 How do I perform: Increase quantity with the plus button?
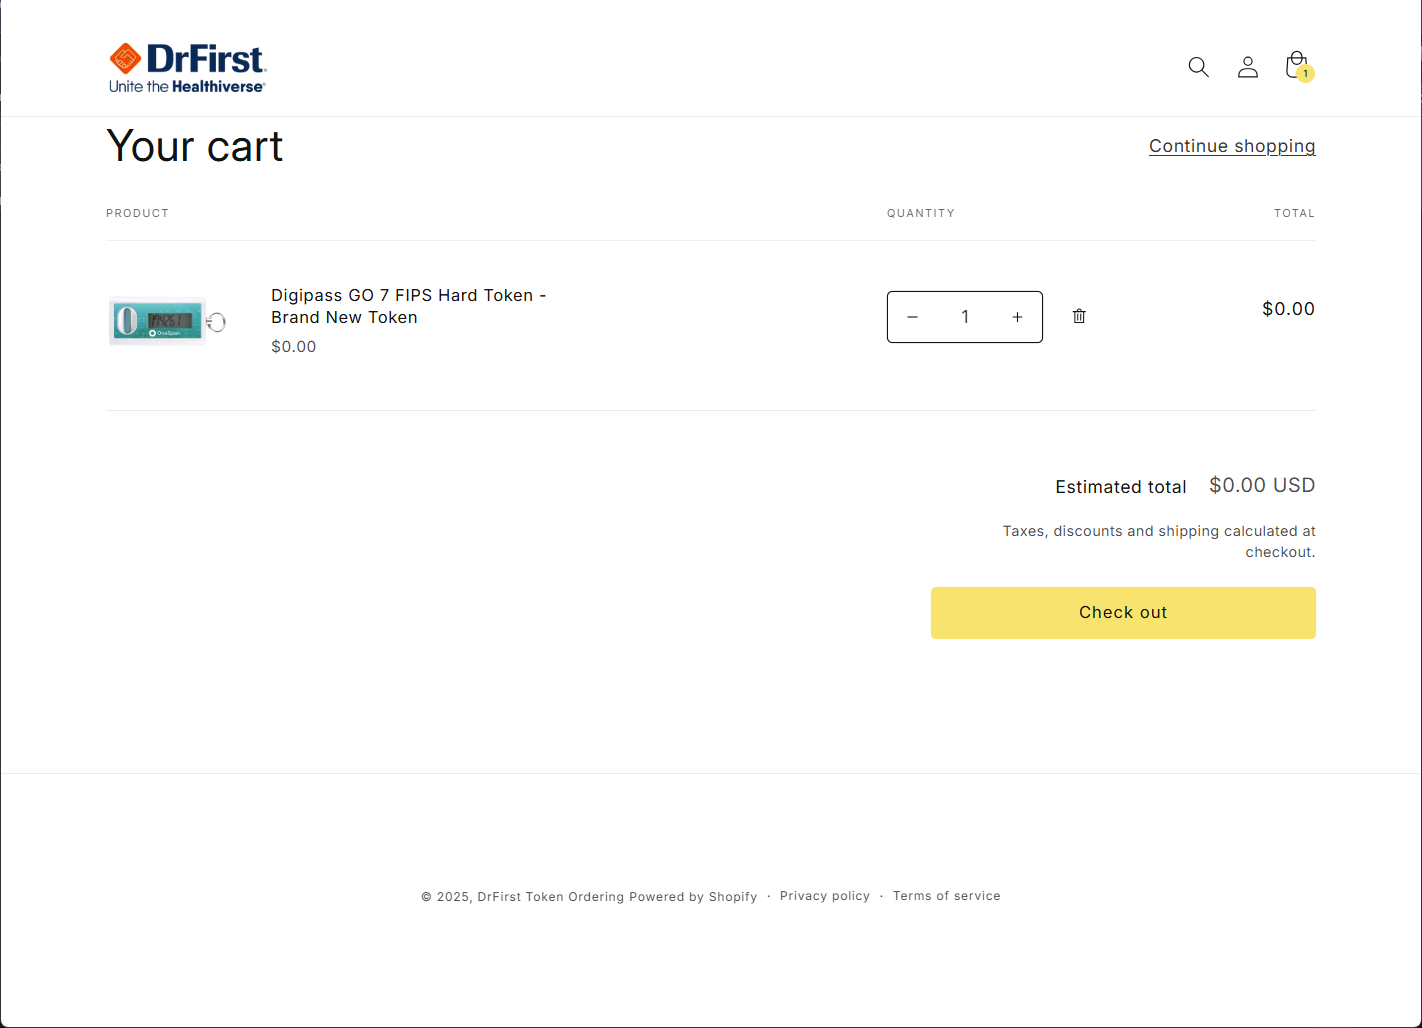[1017, 317]
